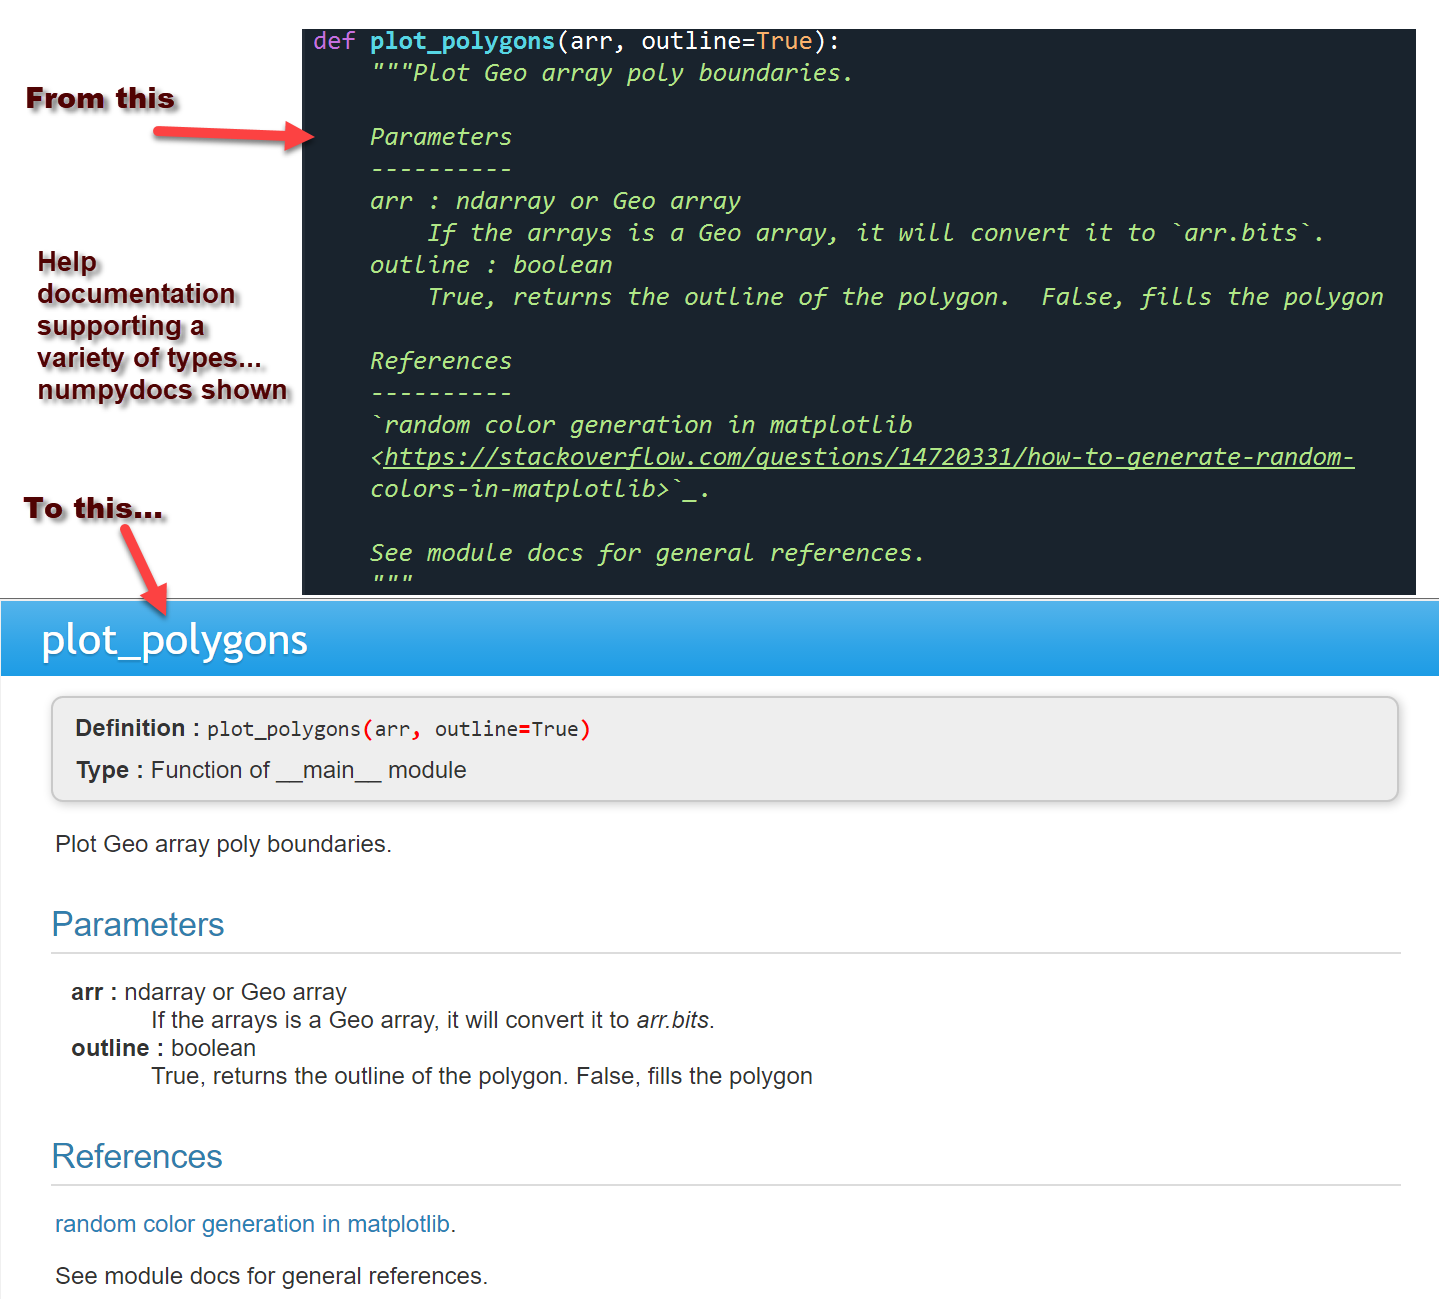1439x1299 pixels.
Task: Click the help text 'True, returns the outline of the polygon.'
Action: click(482, 1076)
